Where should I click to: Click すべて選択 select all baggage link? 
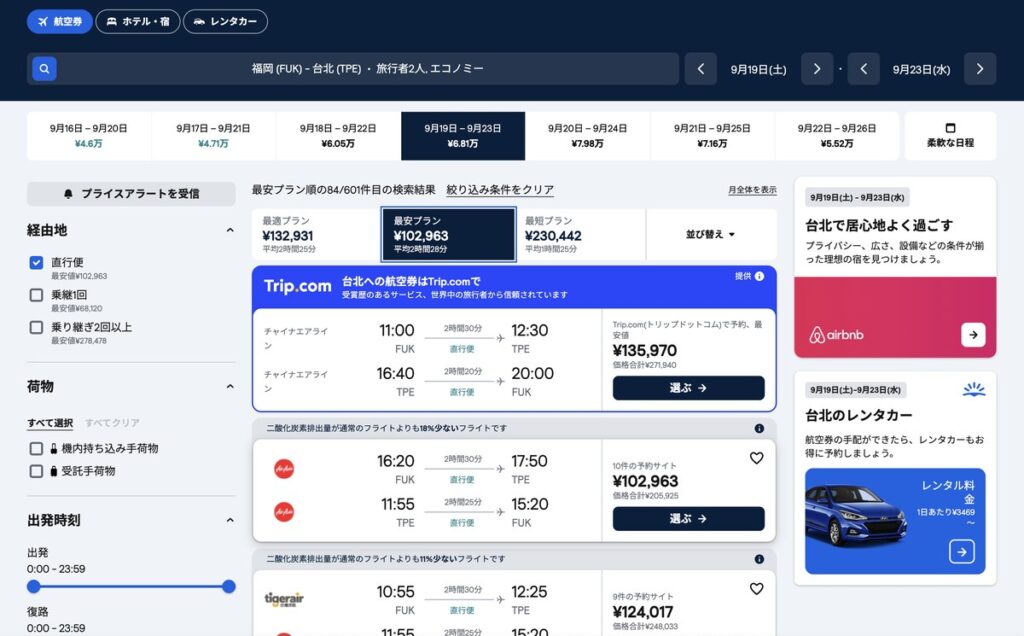coord(50,423)
